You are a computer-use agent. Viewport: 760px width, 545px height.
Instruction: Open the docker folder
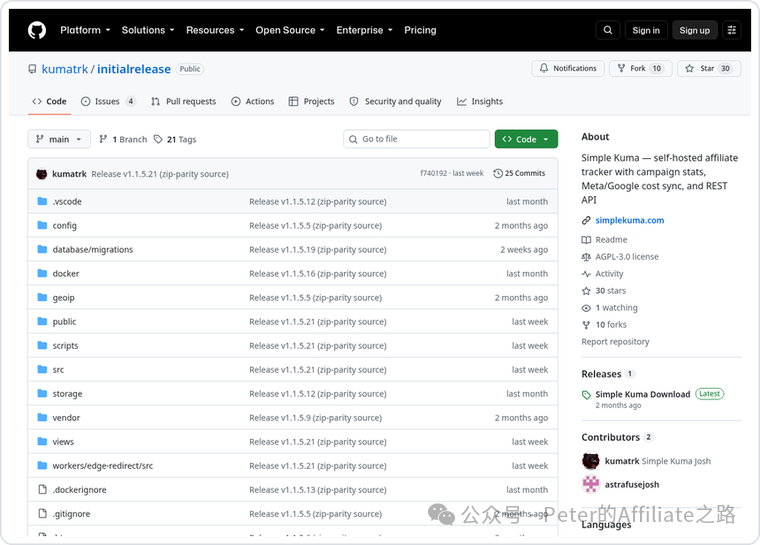coord(65,273)
